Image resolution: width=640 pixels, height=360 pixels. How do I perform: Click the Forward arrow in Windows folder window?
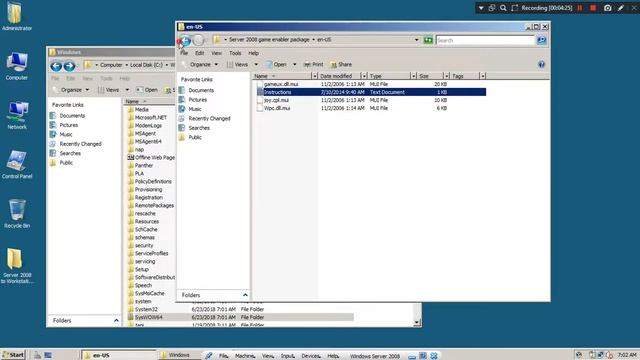point(69,66)
